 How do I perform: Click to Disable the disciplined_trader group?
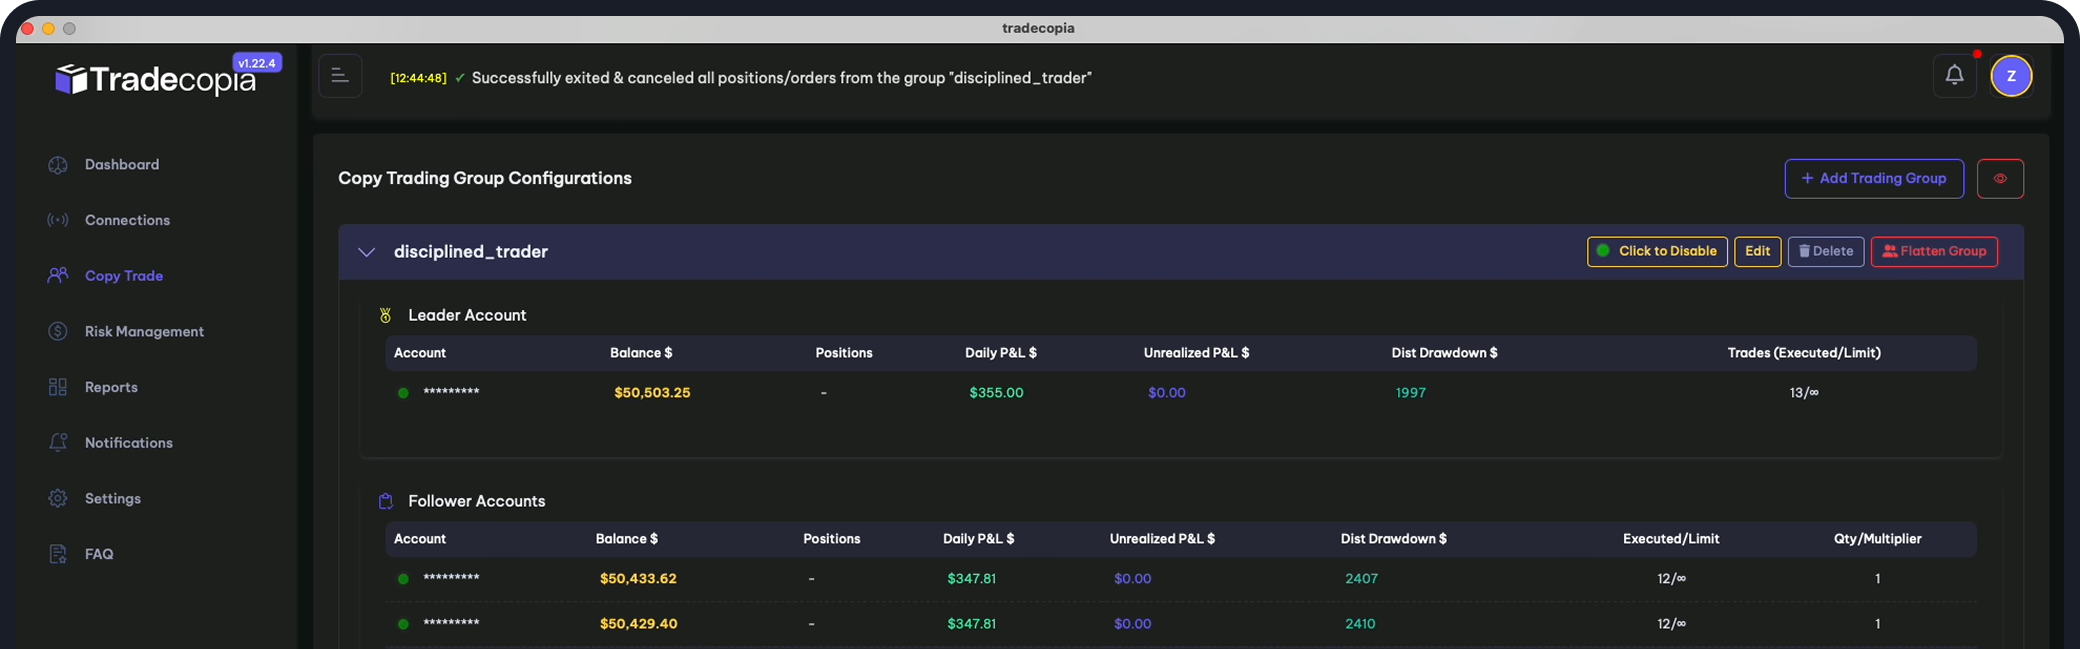[x=1656, y=252]
